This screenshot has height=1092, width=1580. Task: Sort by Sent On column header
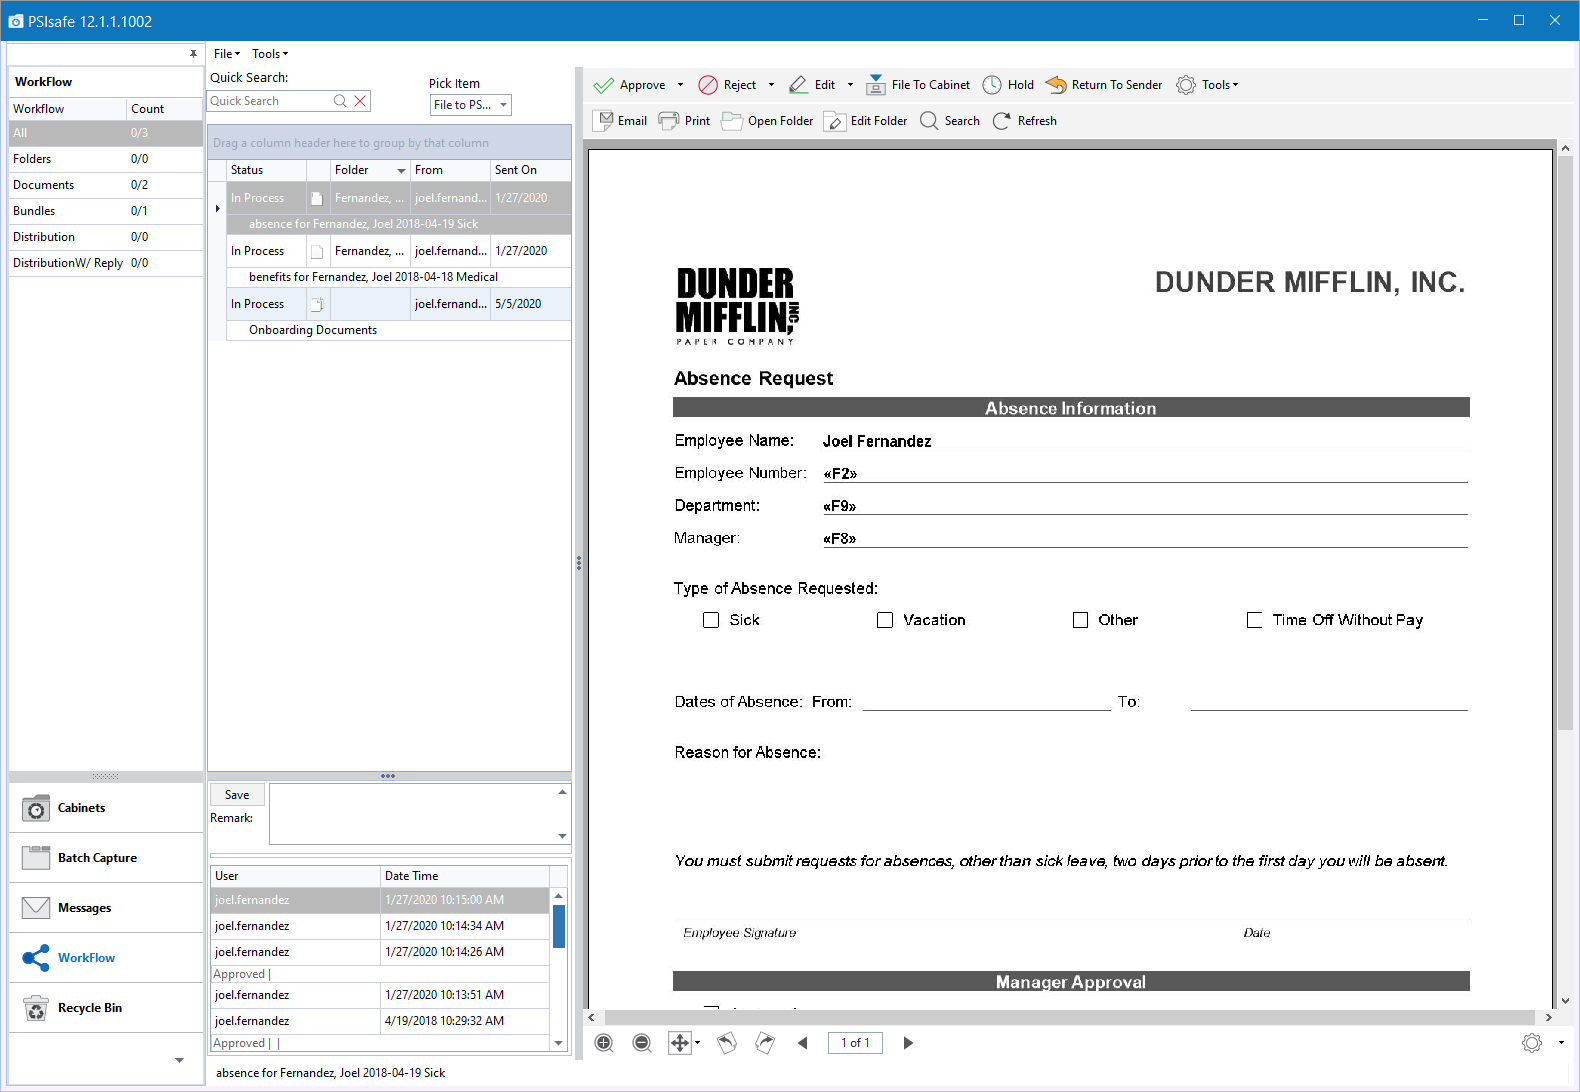pos(530,170)
